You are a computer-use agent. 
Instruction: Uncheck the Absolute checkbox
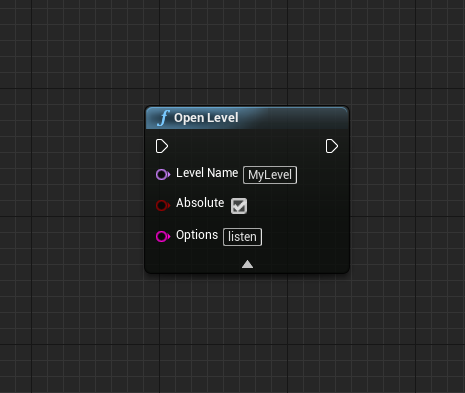click(x=239, y=206)
